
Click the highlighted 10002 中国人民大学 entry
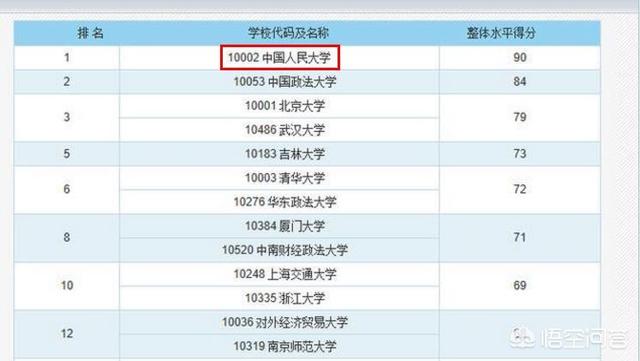pyautogui.click(x=280, y=58)
